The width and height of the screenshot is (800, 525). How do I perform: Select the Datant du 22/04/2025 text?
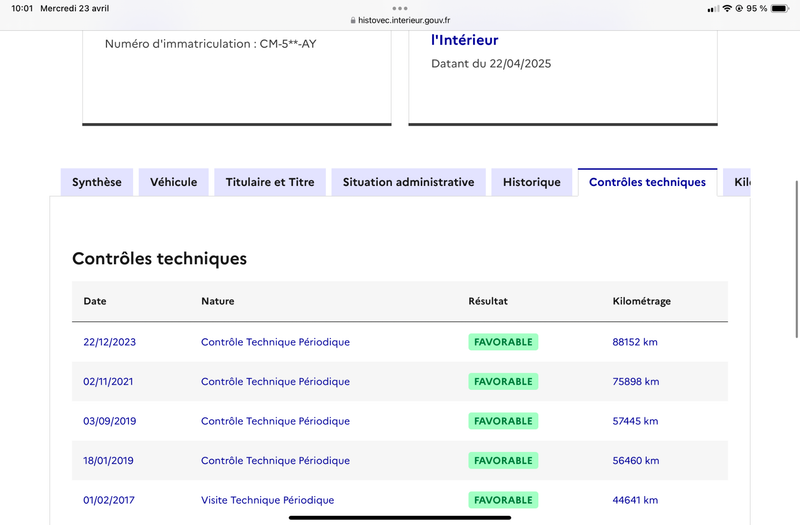tap(491, 64)
